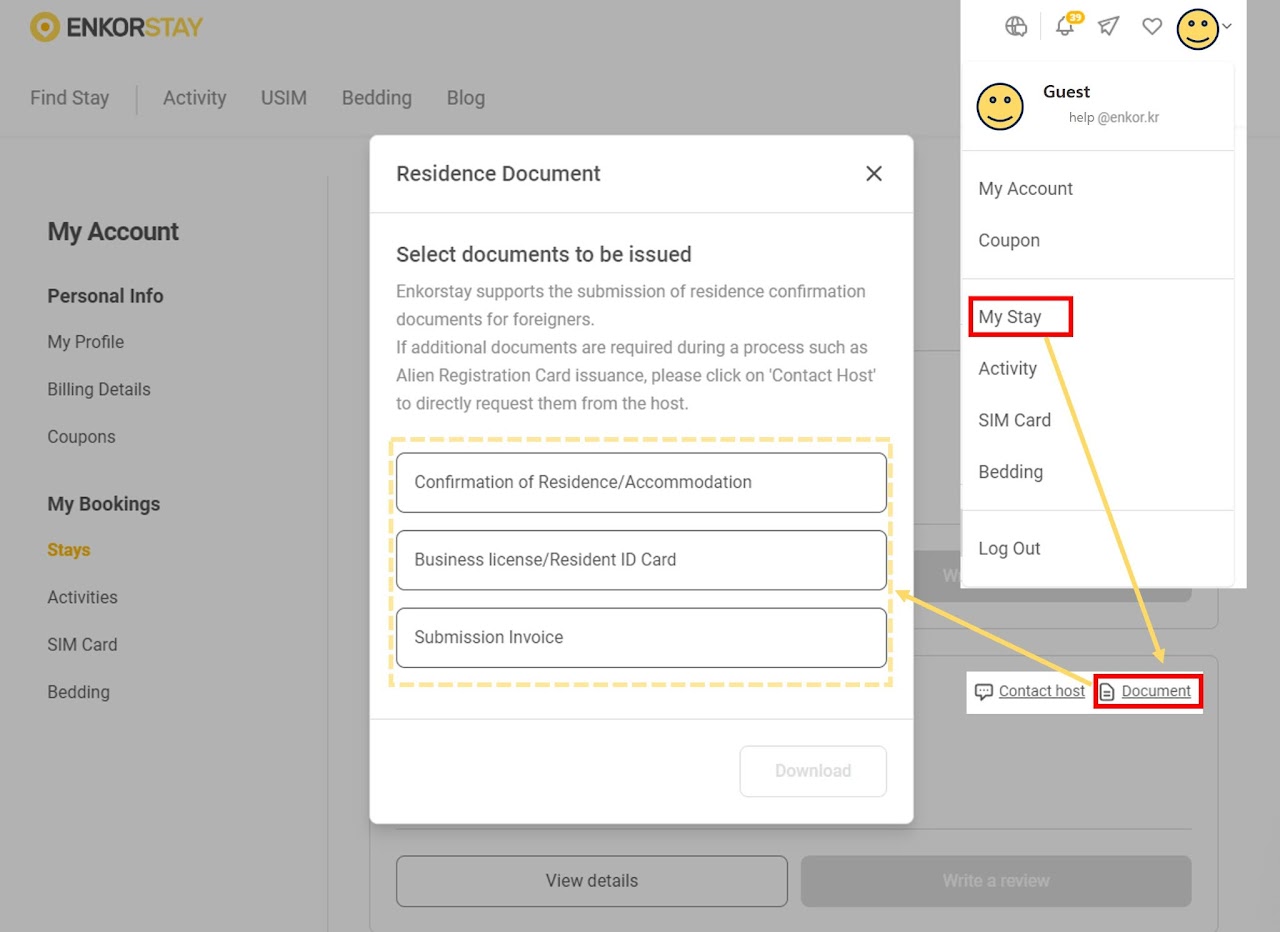Open the Activity nav item in header
This screenshot has width=1280, height=932.
pyautogui.click(x=194, y=98)
